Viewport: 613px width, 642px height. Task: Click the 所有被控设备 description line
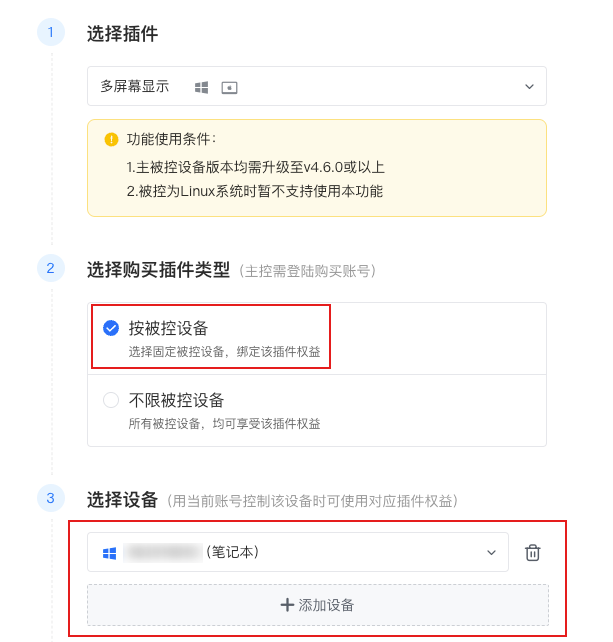pyautogui.click(x=225, y=424)
